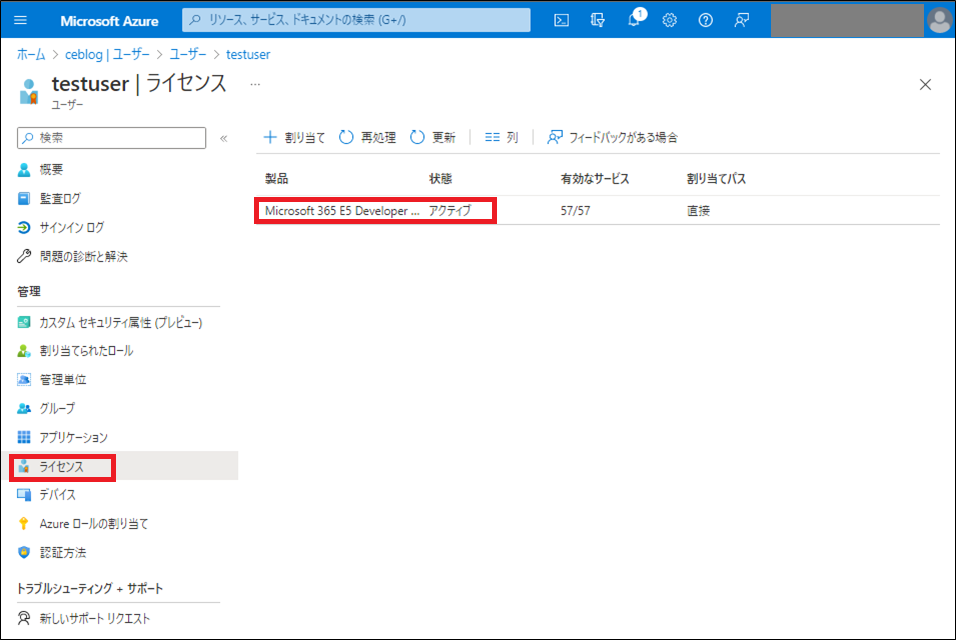Go to ceblog | ユーザー breadcrumb
This screenshot has width=956, height=640.
tap(107, 54)
